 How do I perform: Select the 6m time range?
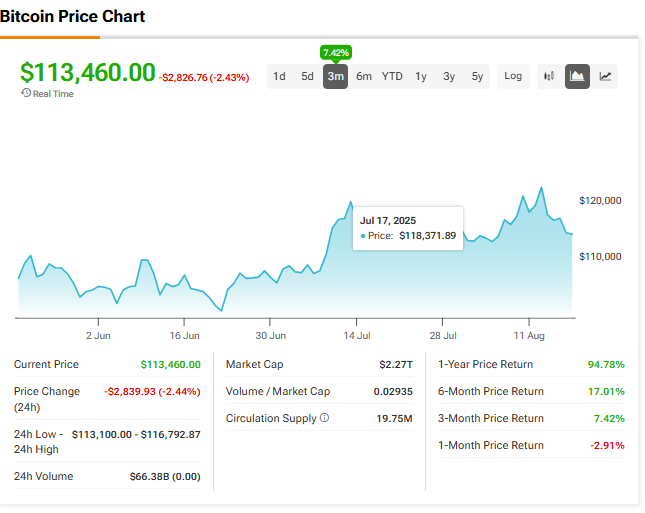[364, 76]
